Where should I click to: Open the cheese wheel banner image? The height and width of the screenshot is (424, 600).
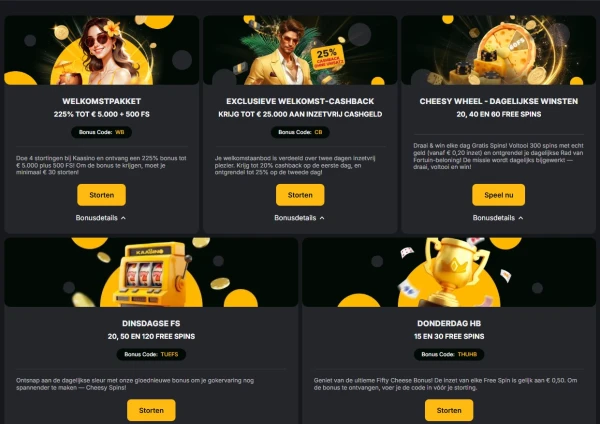(x=499, y=50)
